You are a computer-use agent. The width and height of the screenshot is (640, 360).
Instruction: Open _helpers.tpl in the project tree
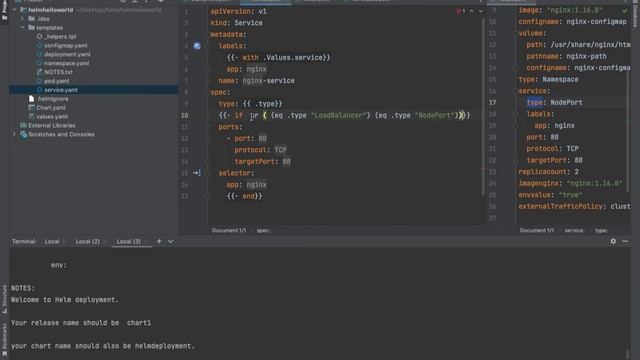pyautogui.click(x=60, y=37)
